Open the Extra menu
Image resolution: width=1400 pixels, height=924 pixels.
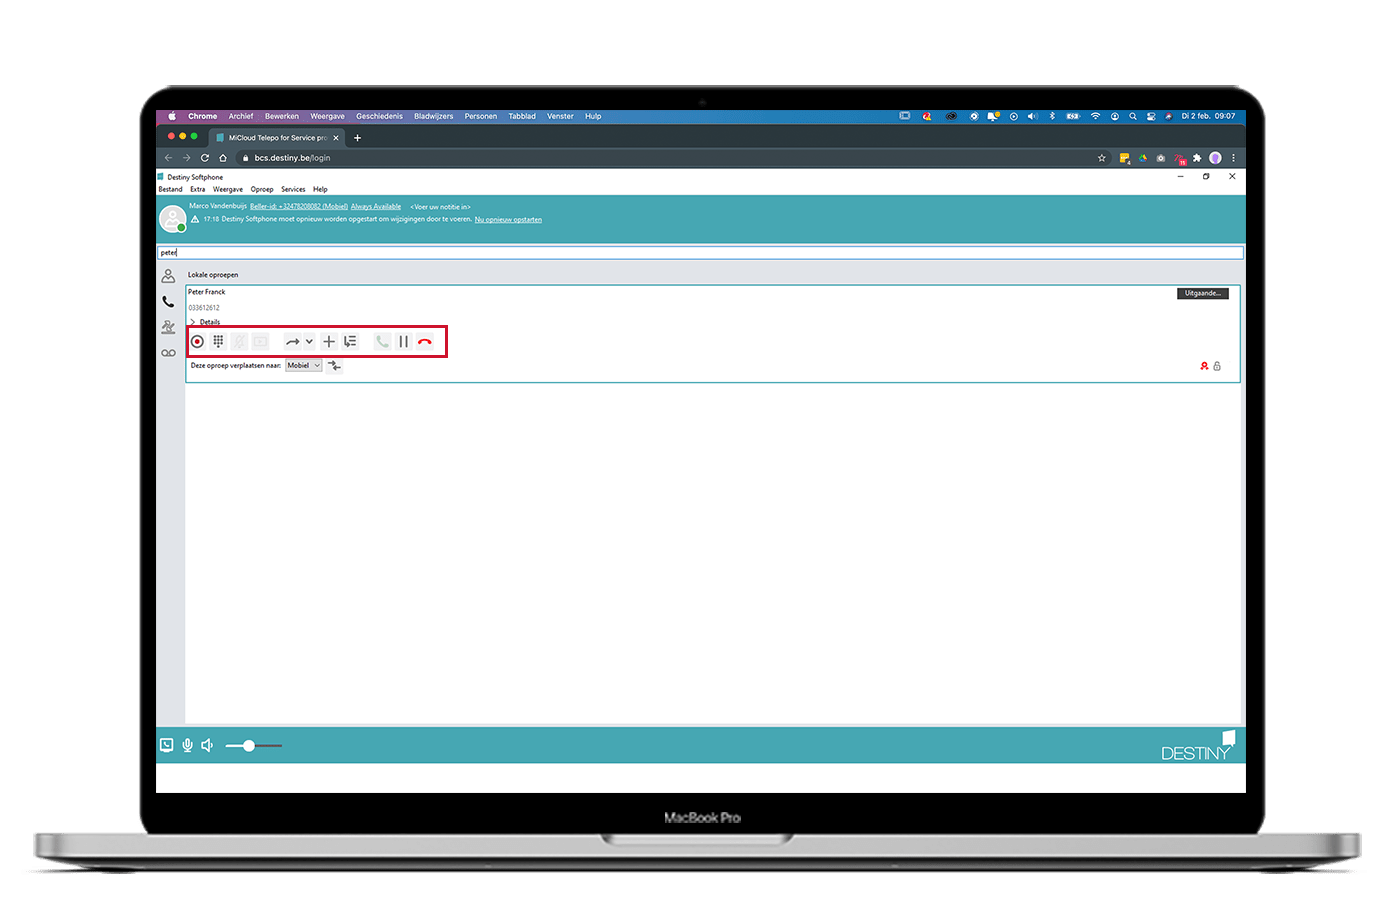pyautogui.click(x=198, y=189)
